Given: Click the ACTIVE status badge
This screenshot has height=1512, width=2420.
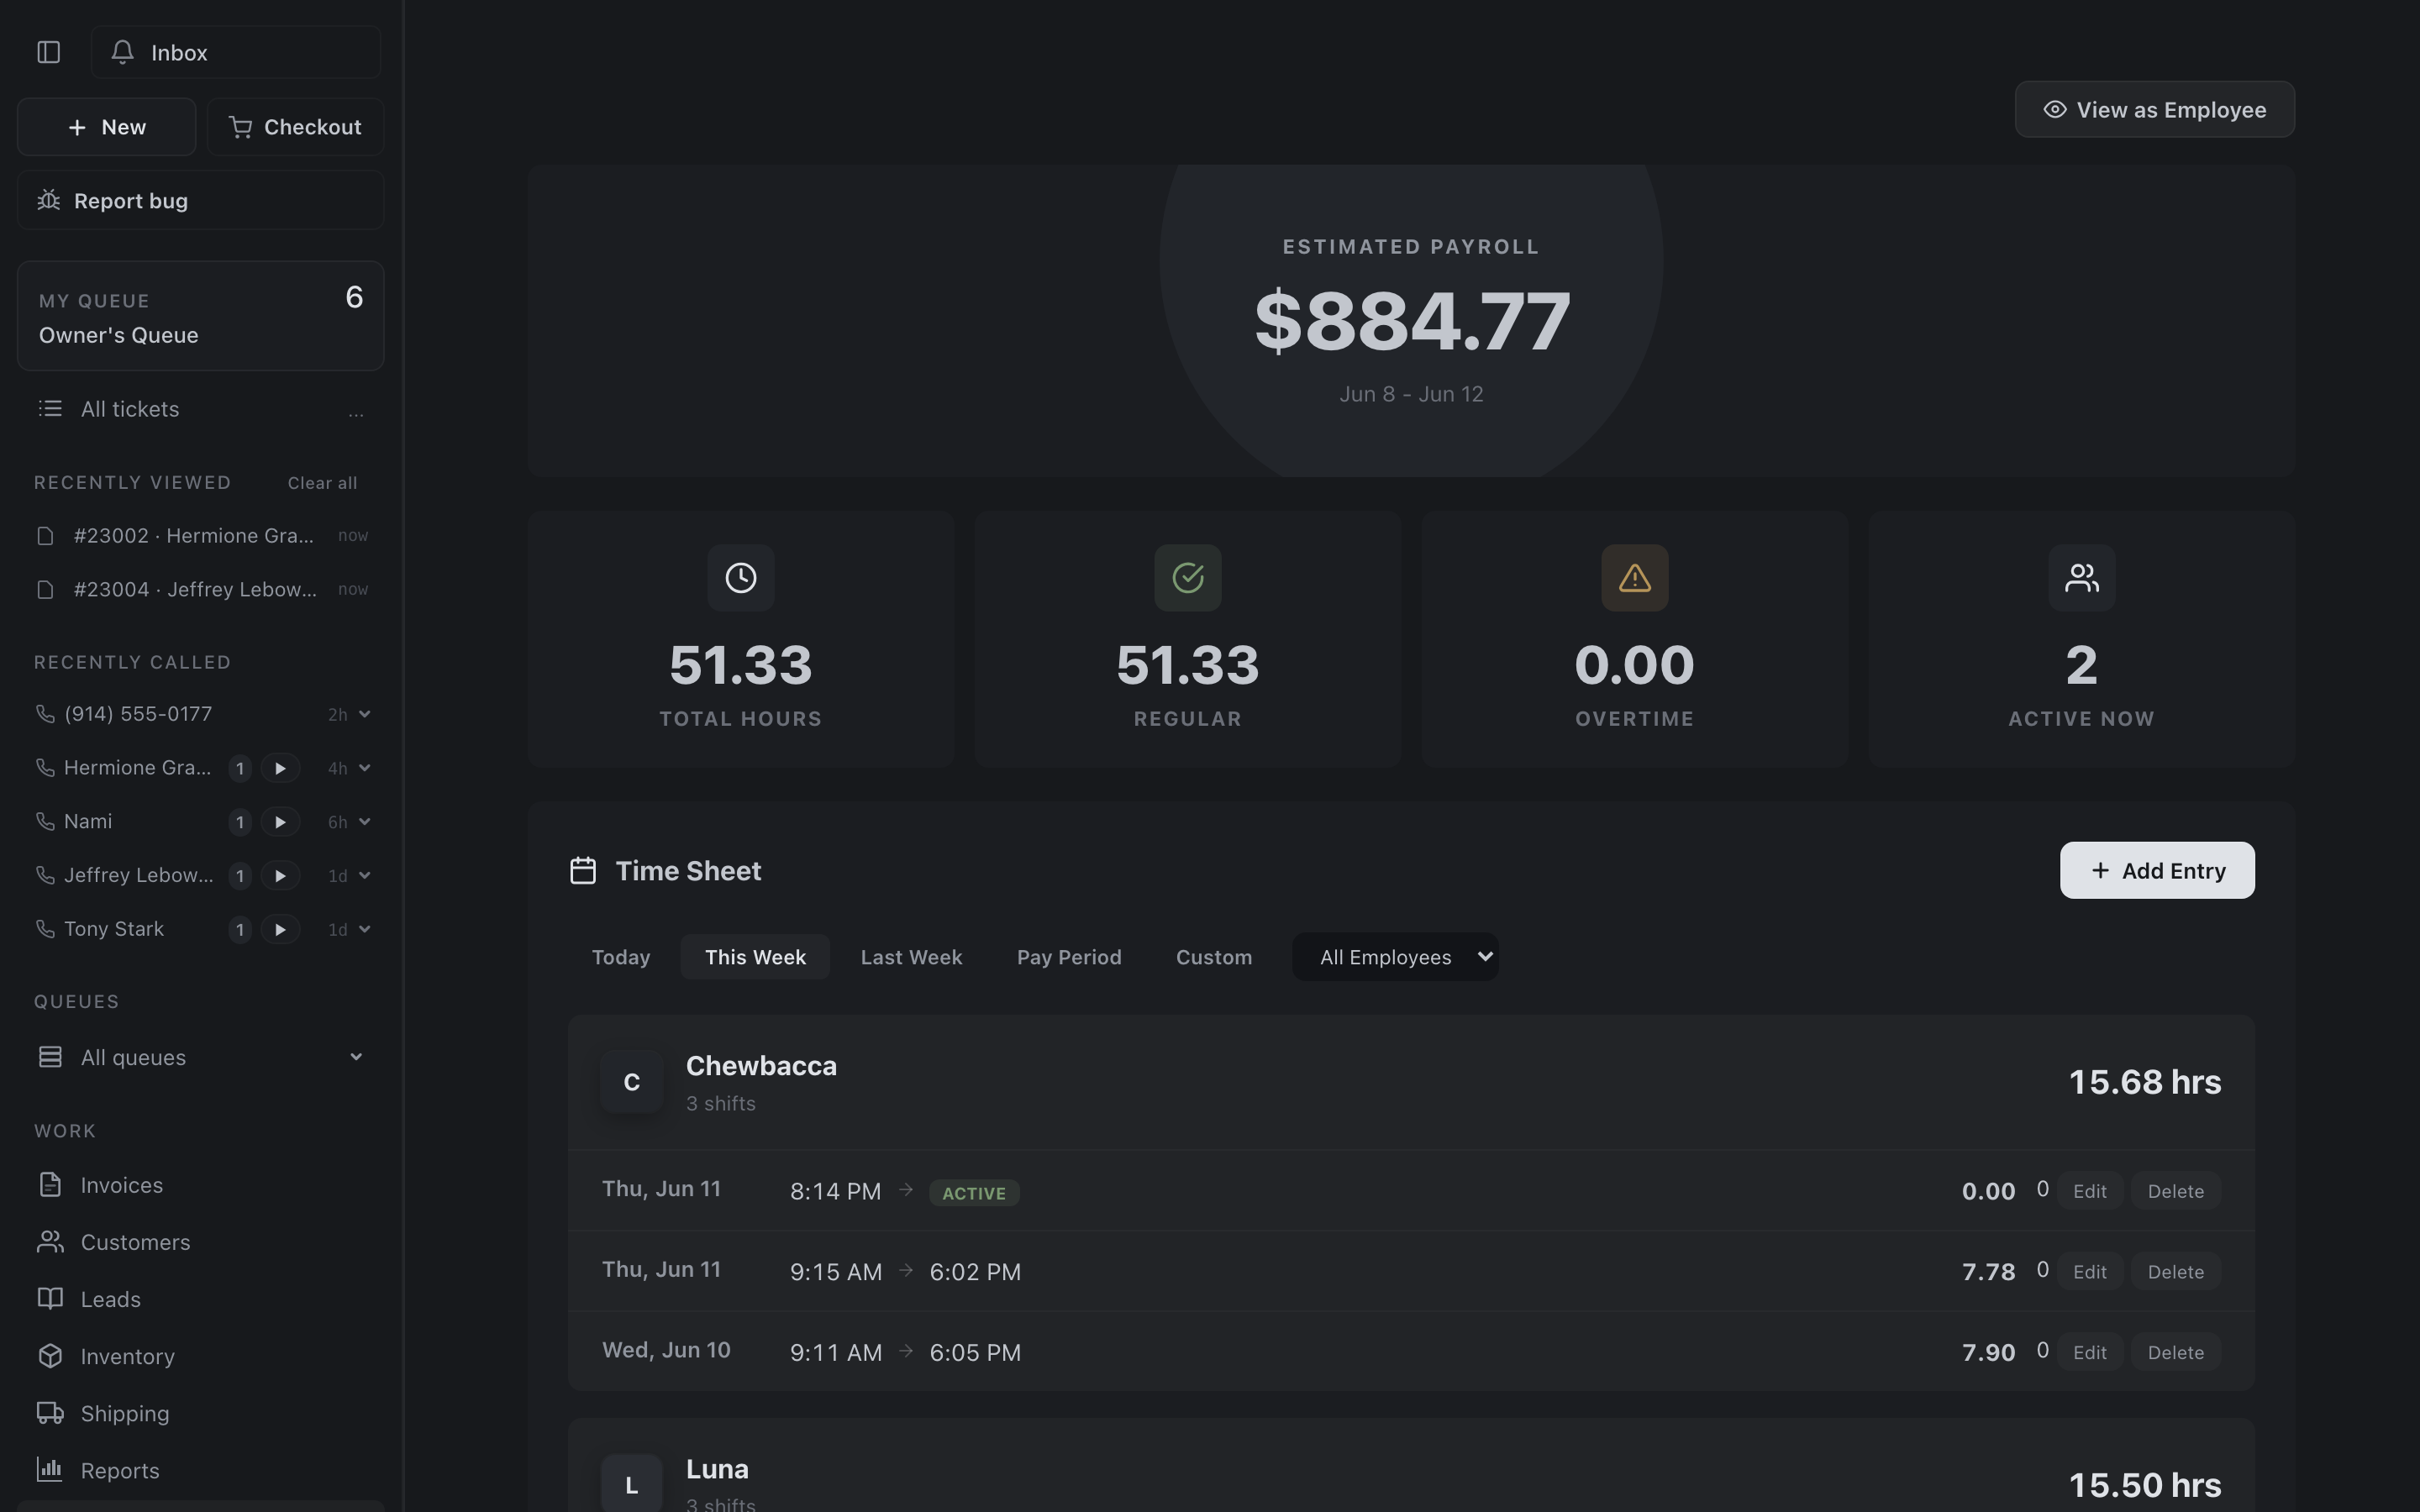Looking at the screenshot, I should pos(974,1193).
